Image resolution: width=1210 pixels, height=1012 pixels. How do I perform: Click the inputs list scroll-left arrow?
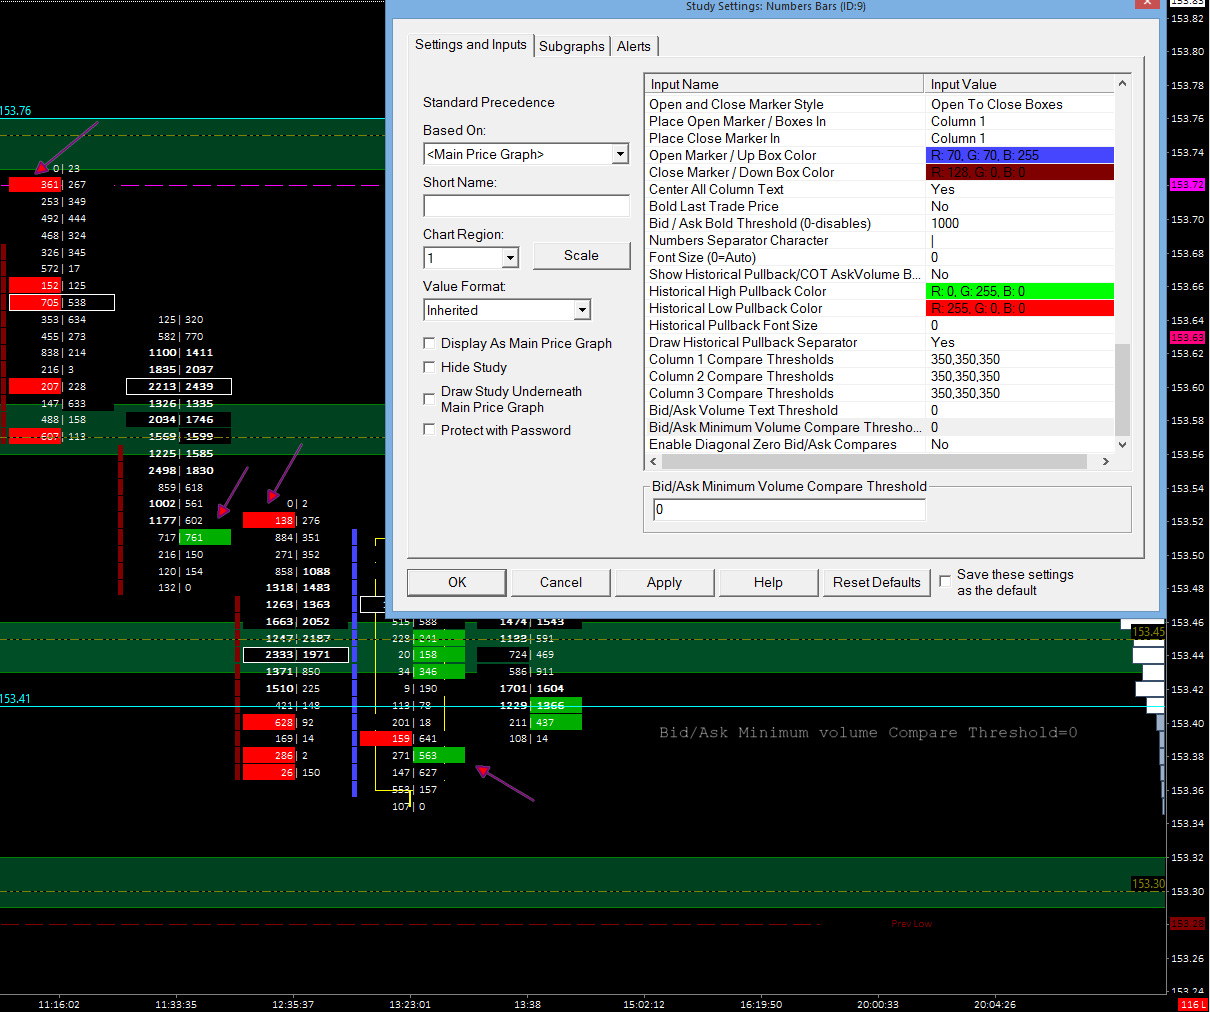pyautogui.click(x=654, y=462)
